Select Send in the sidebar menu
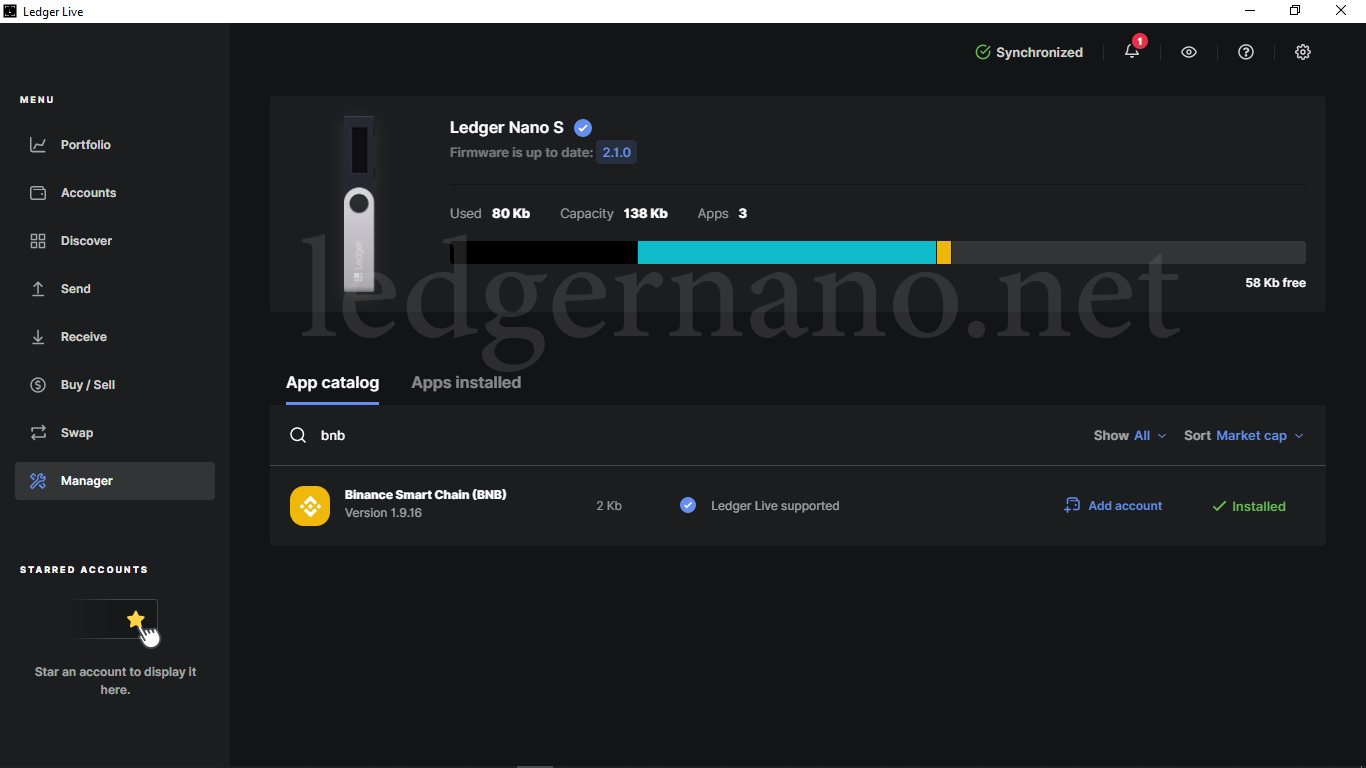The image size is (1366, 768). 115,289
